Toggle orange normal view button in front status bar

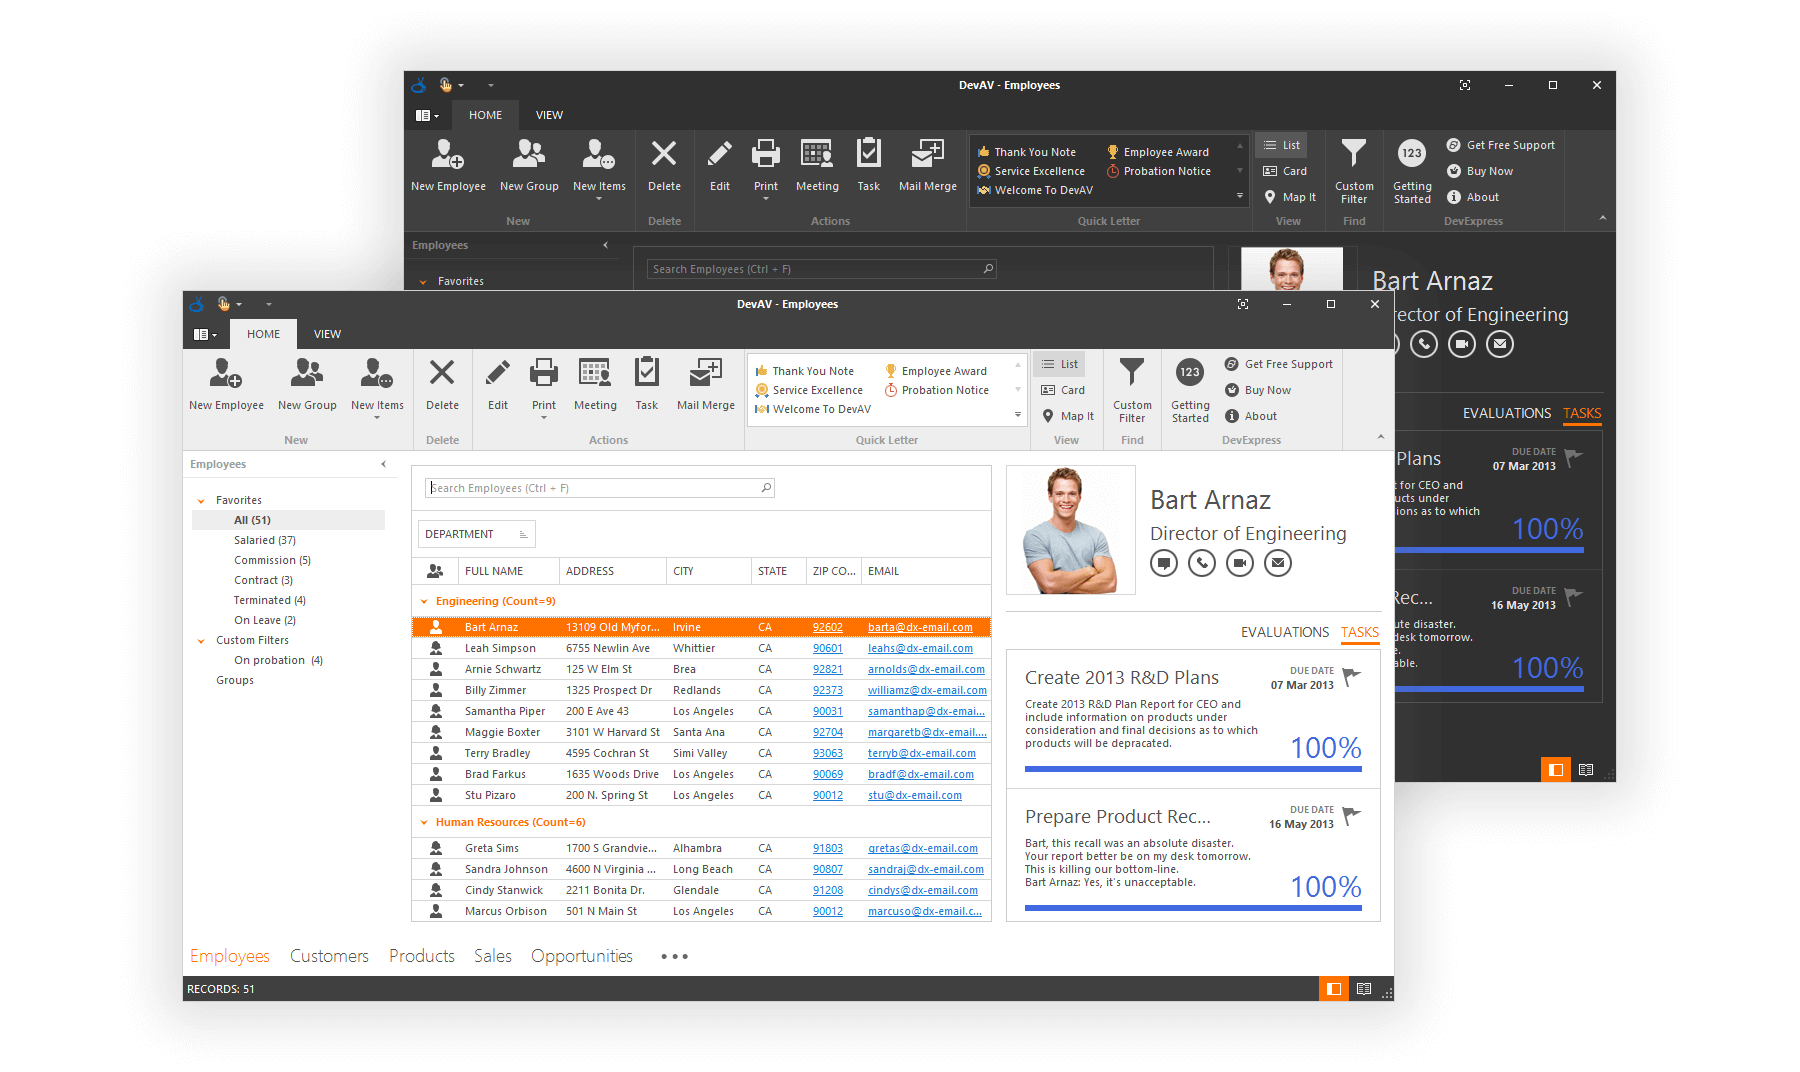(1334, 989)
